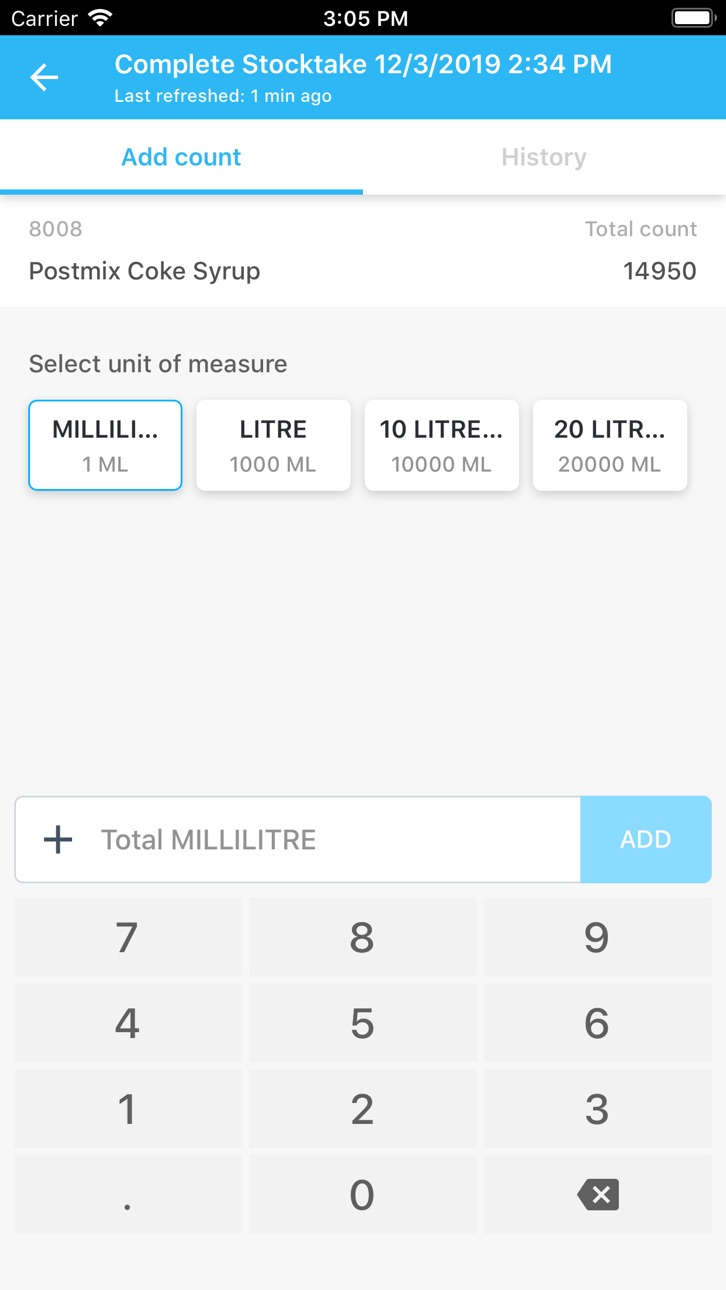Select MILLILITRE 1 ML unit
726x1290 pixels.
105,445
